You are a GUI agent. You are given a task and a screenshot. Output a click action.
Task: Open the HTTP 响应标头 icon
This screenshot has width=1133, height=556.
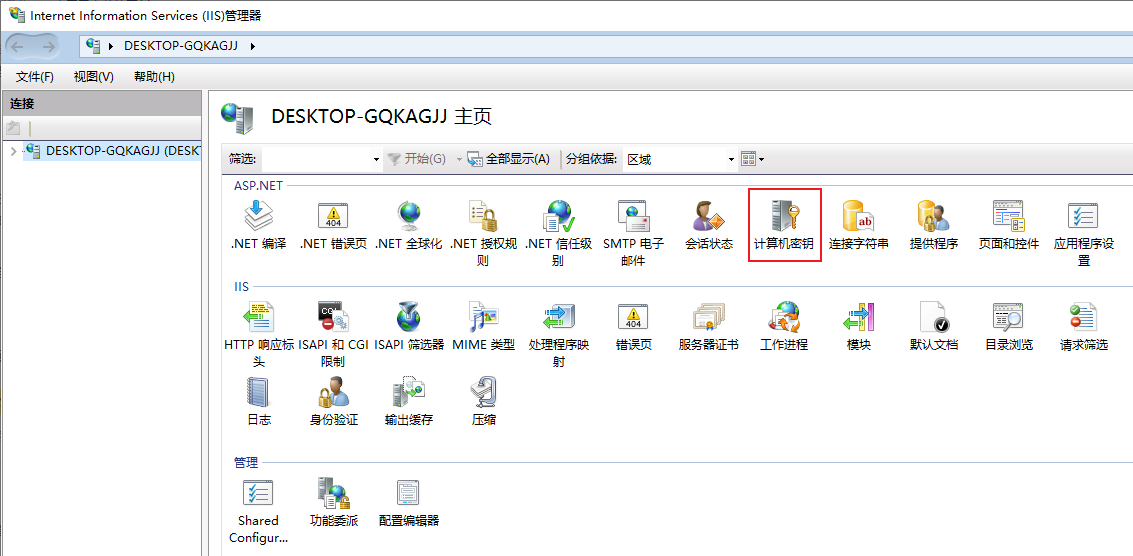click(x=259, y=317)
